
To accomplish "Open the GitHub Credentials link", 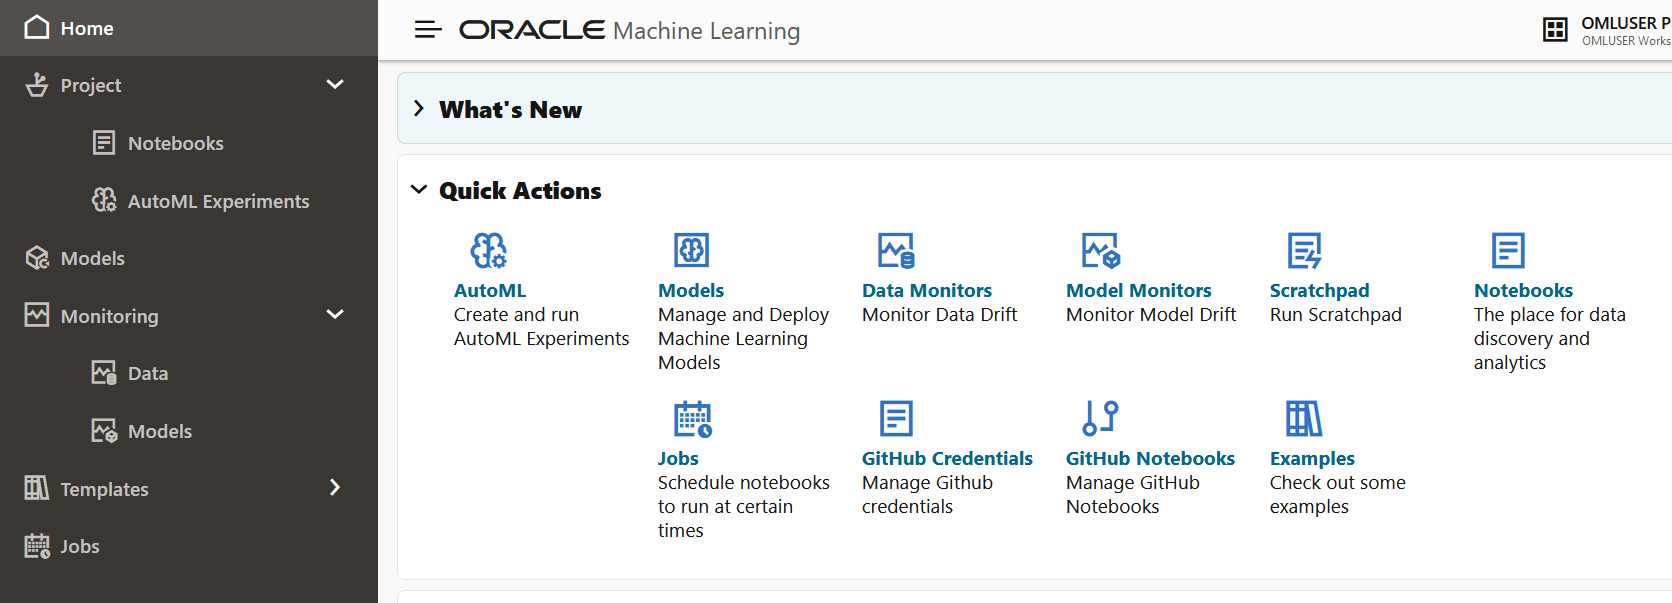I will [947, 459].
